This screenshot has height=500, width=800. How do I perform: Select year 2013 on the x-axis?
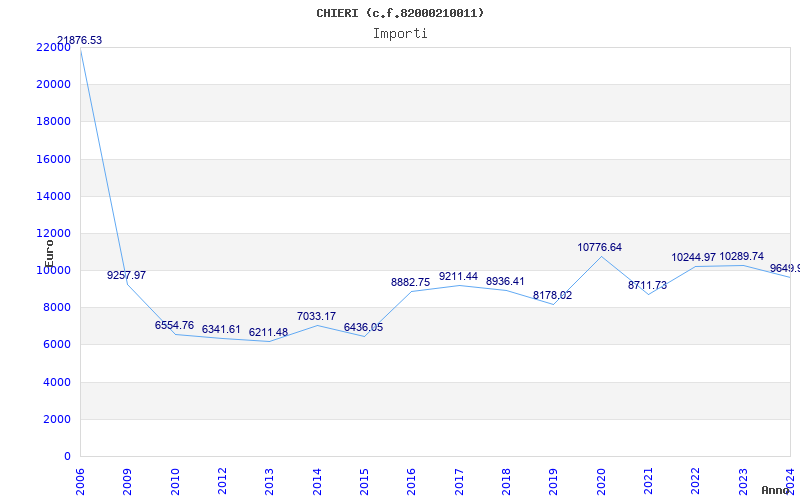pyautogui.click(x=270, y=479)
